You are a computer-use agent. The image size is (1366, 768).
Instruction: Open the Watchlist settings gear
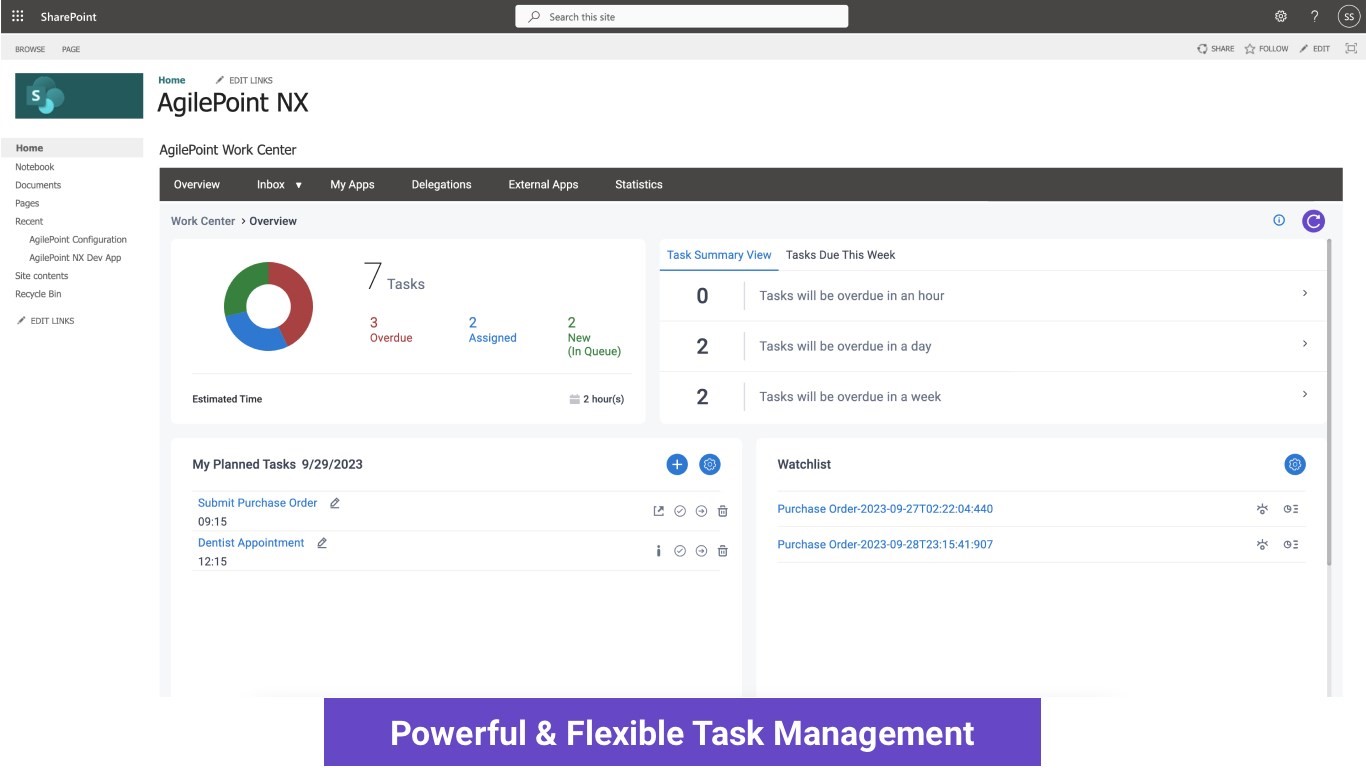click(1294, 464)
